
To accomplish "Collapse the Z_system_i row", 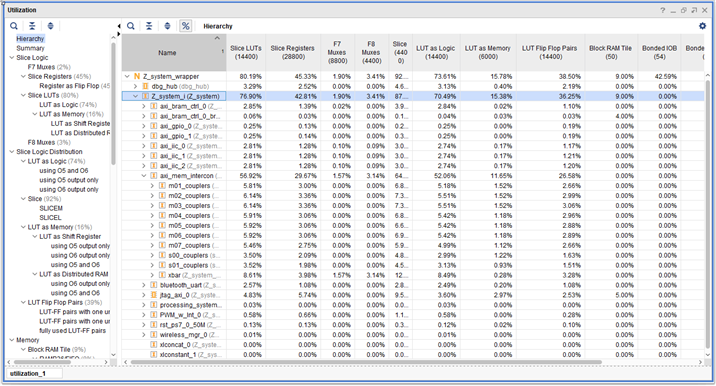I will 136,96.
